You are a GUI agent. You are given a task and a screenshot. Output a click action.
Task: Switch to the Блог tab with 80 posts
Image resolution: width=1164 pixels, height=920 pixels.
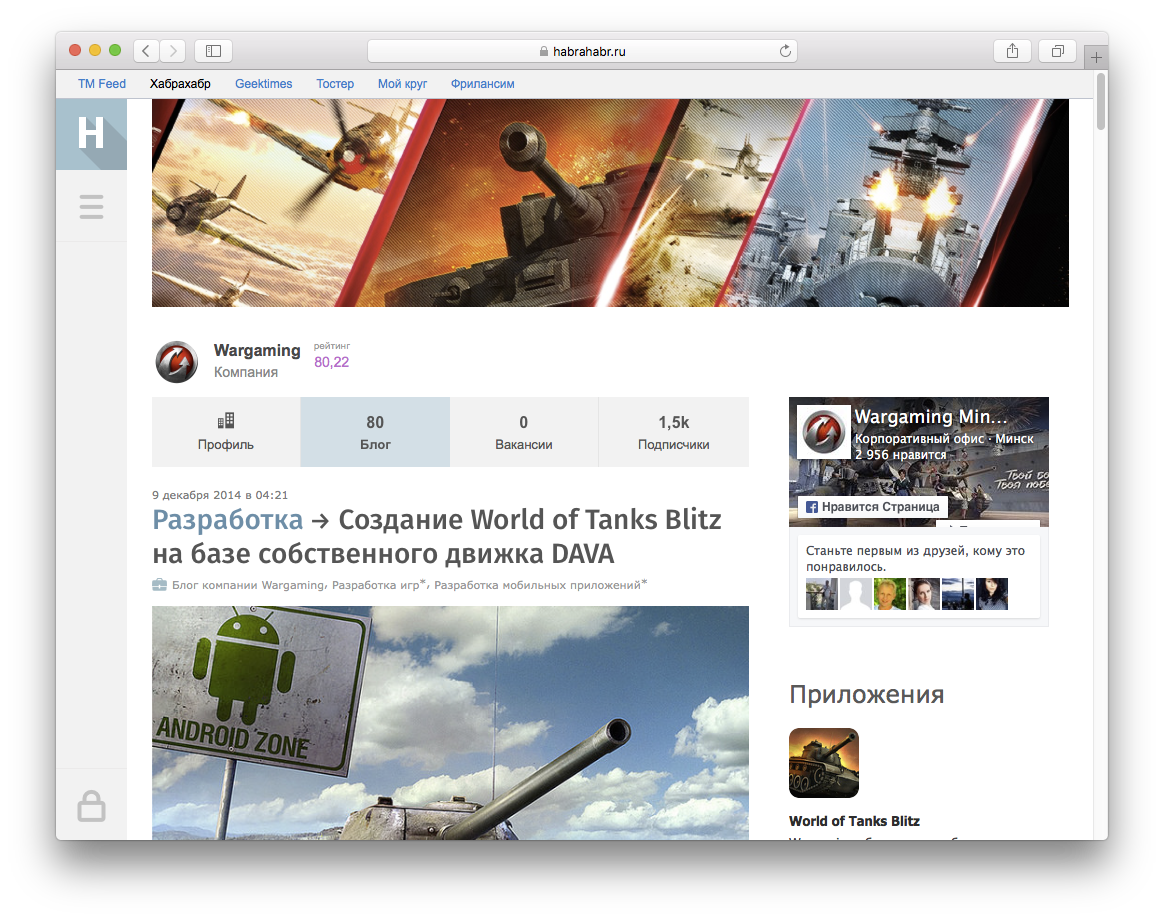click(x=375, y=432)
